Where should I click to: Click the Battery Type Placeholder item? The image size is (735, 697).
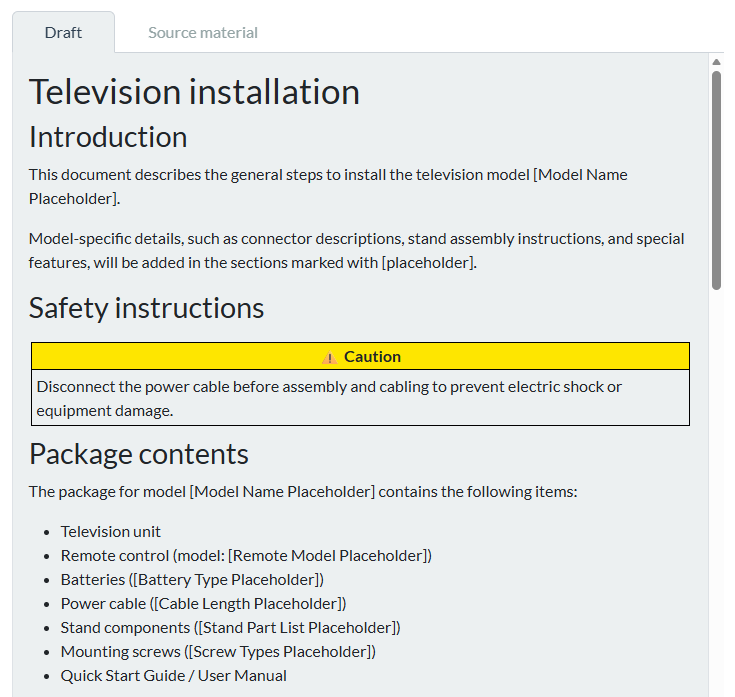click(230, 580)
